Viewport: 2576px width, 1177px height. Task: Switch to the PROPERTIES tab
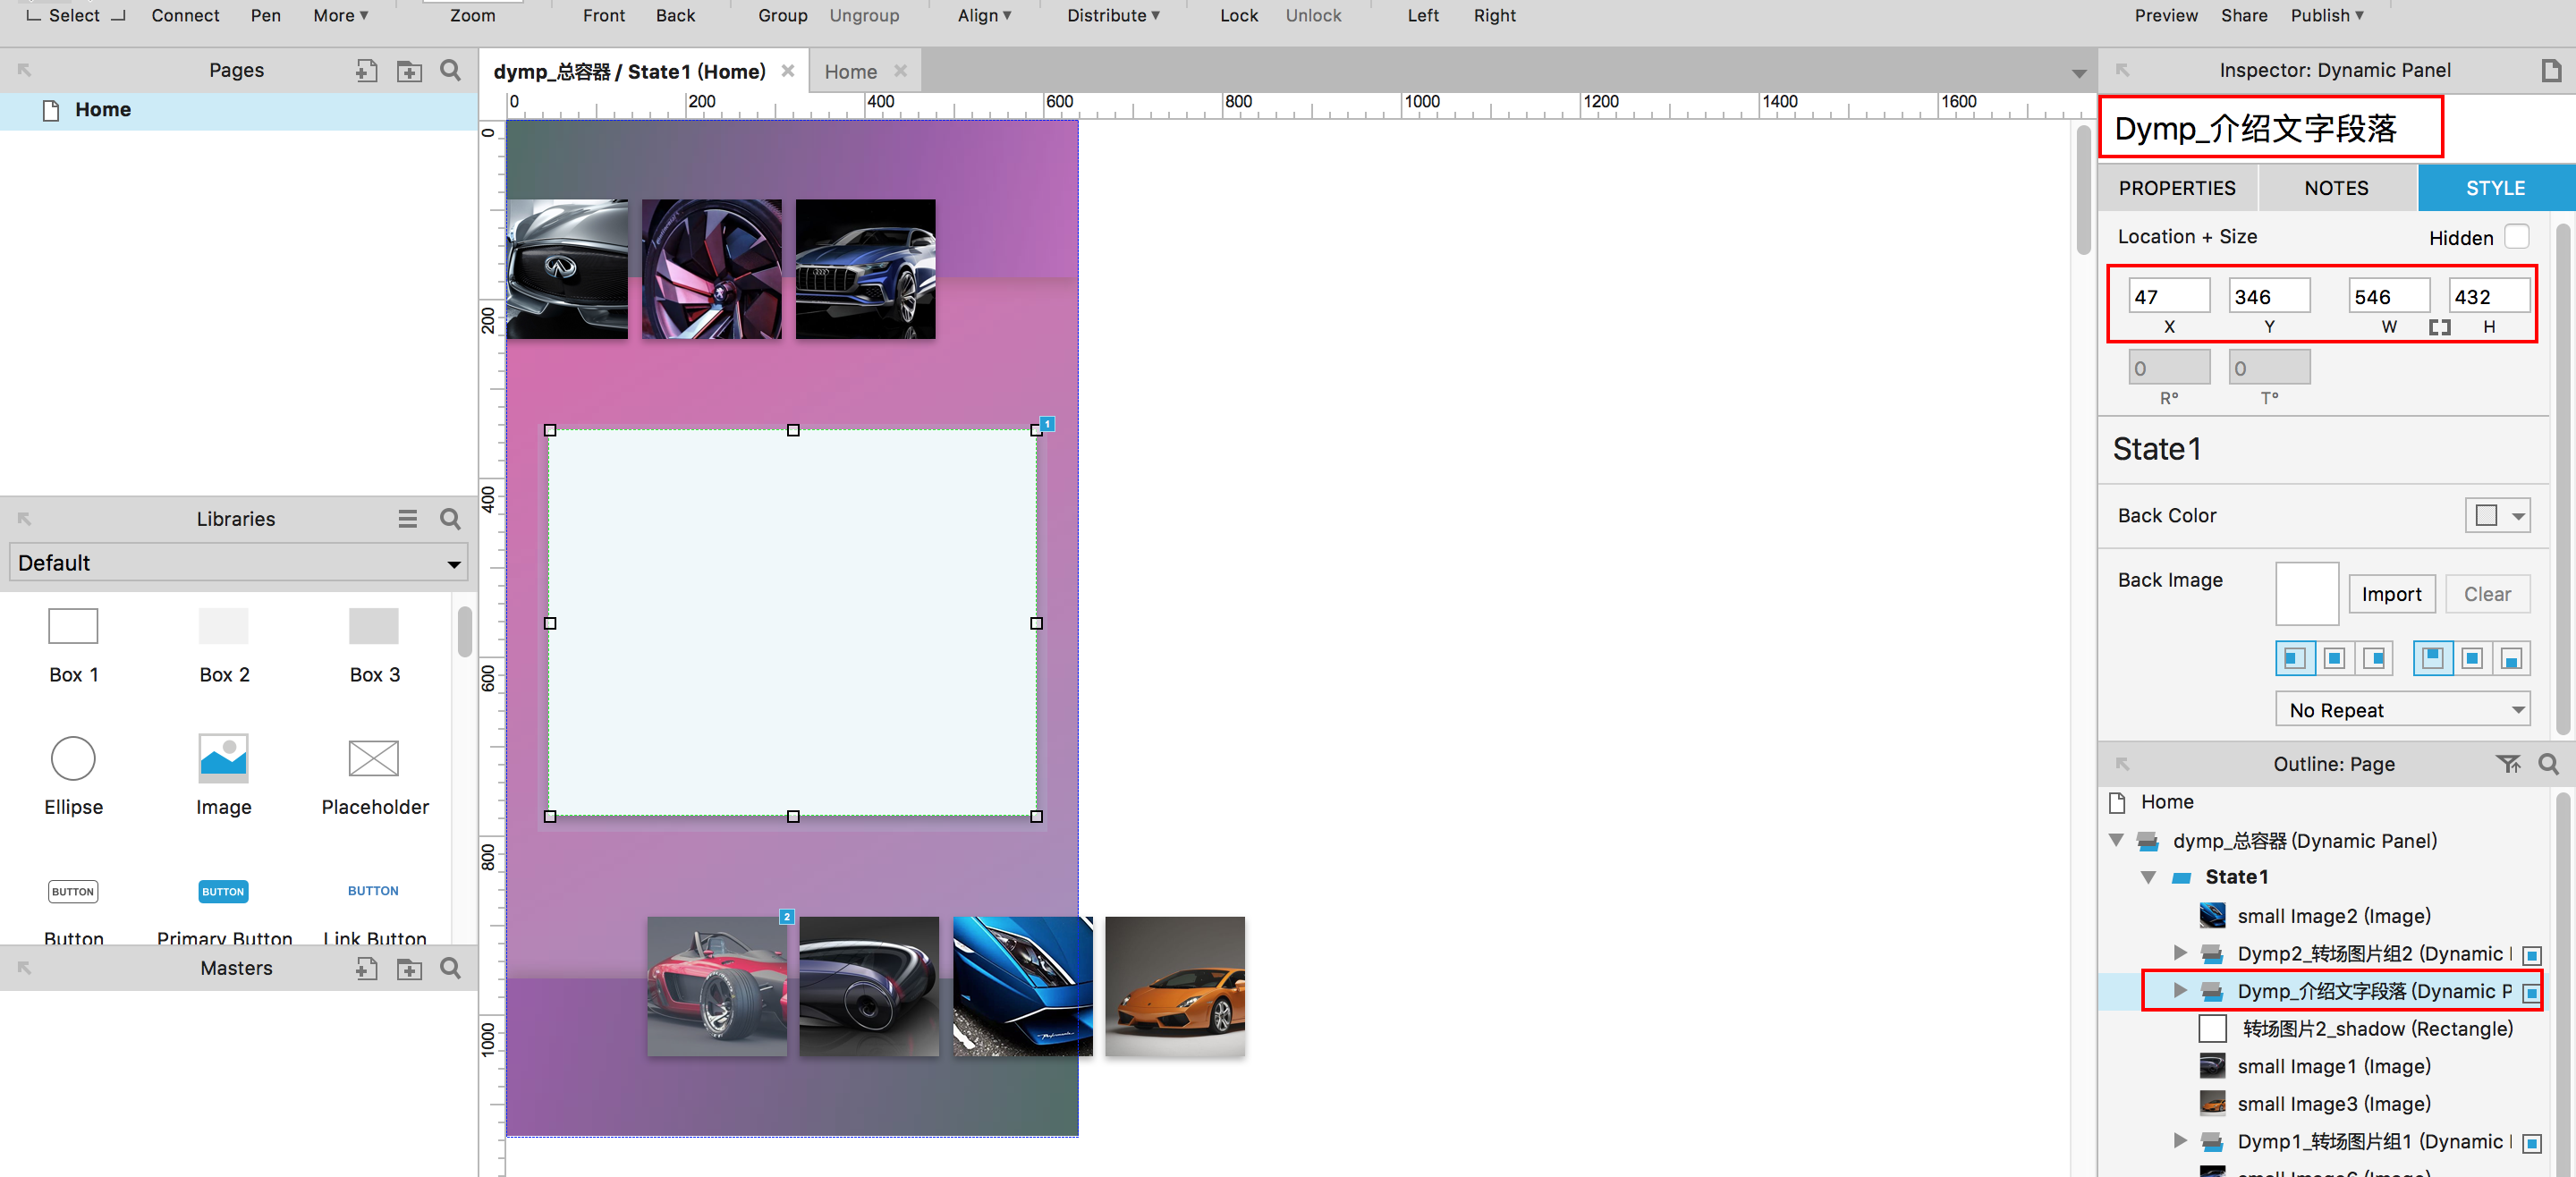[2176, 188]
